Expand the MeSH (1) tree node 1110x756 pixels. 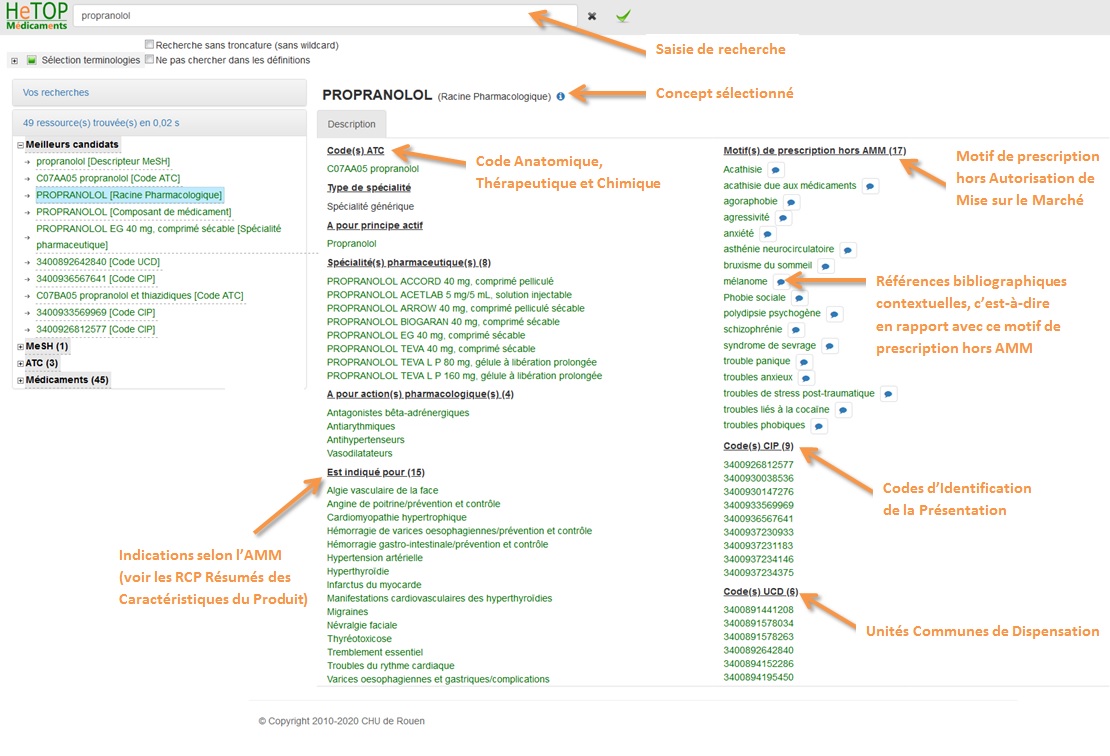tap(21, 347)
